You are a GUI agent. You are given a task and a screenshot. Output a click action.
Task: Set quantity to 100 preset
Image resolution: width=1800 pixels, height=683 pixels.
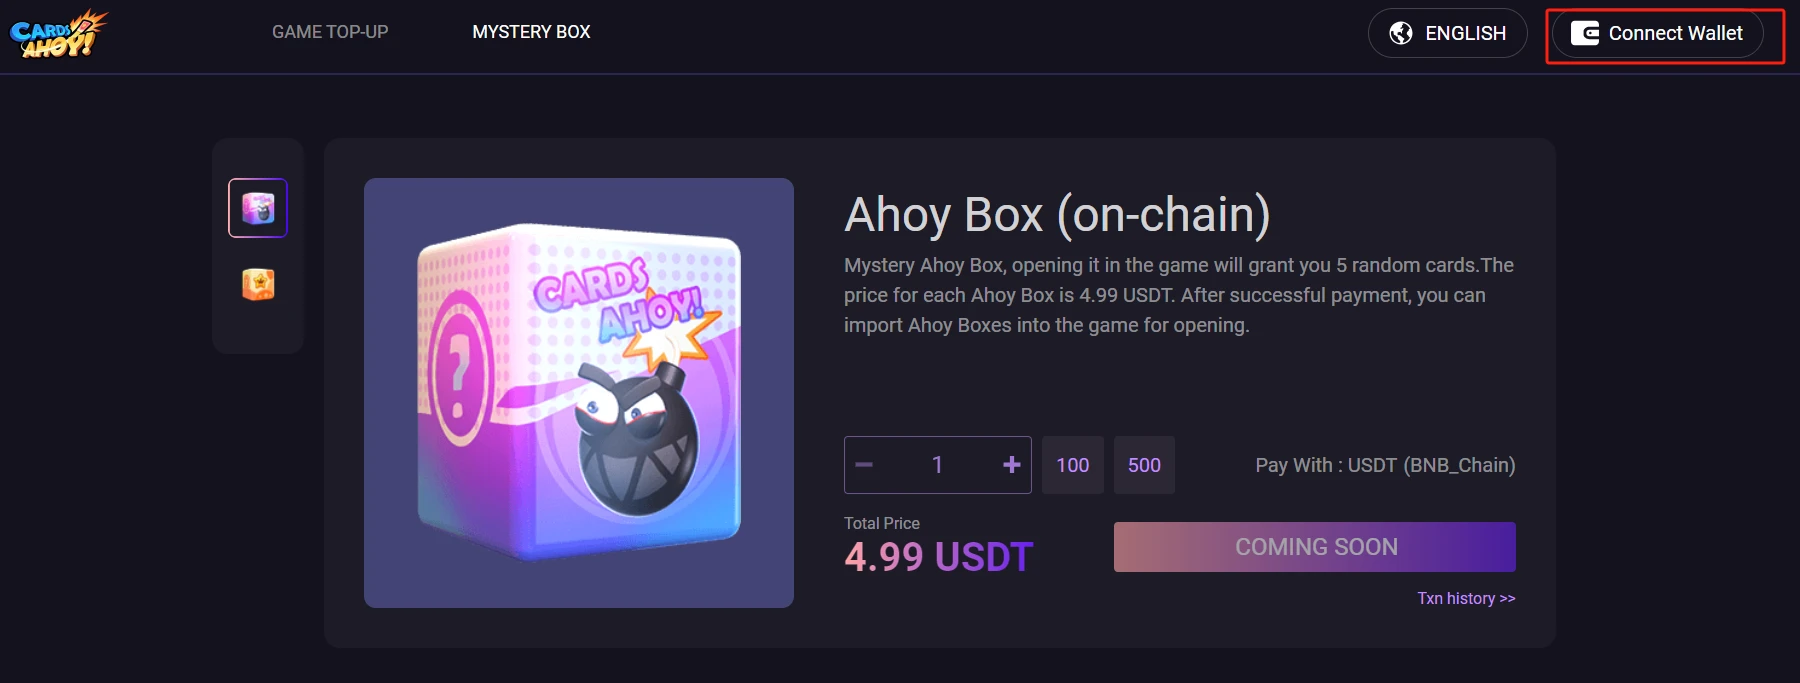coord(1072,465)
